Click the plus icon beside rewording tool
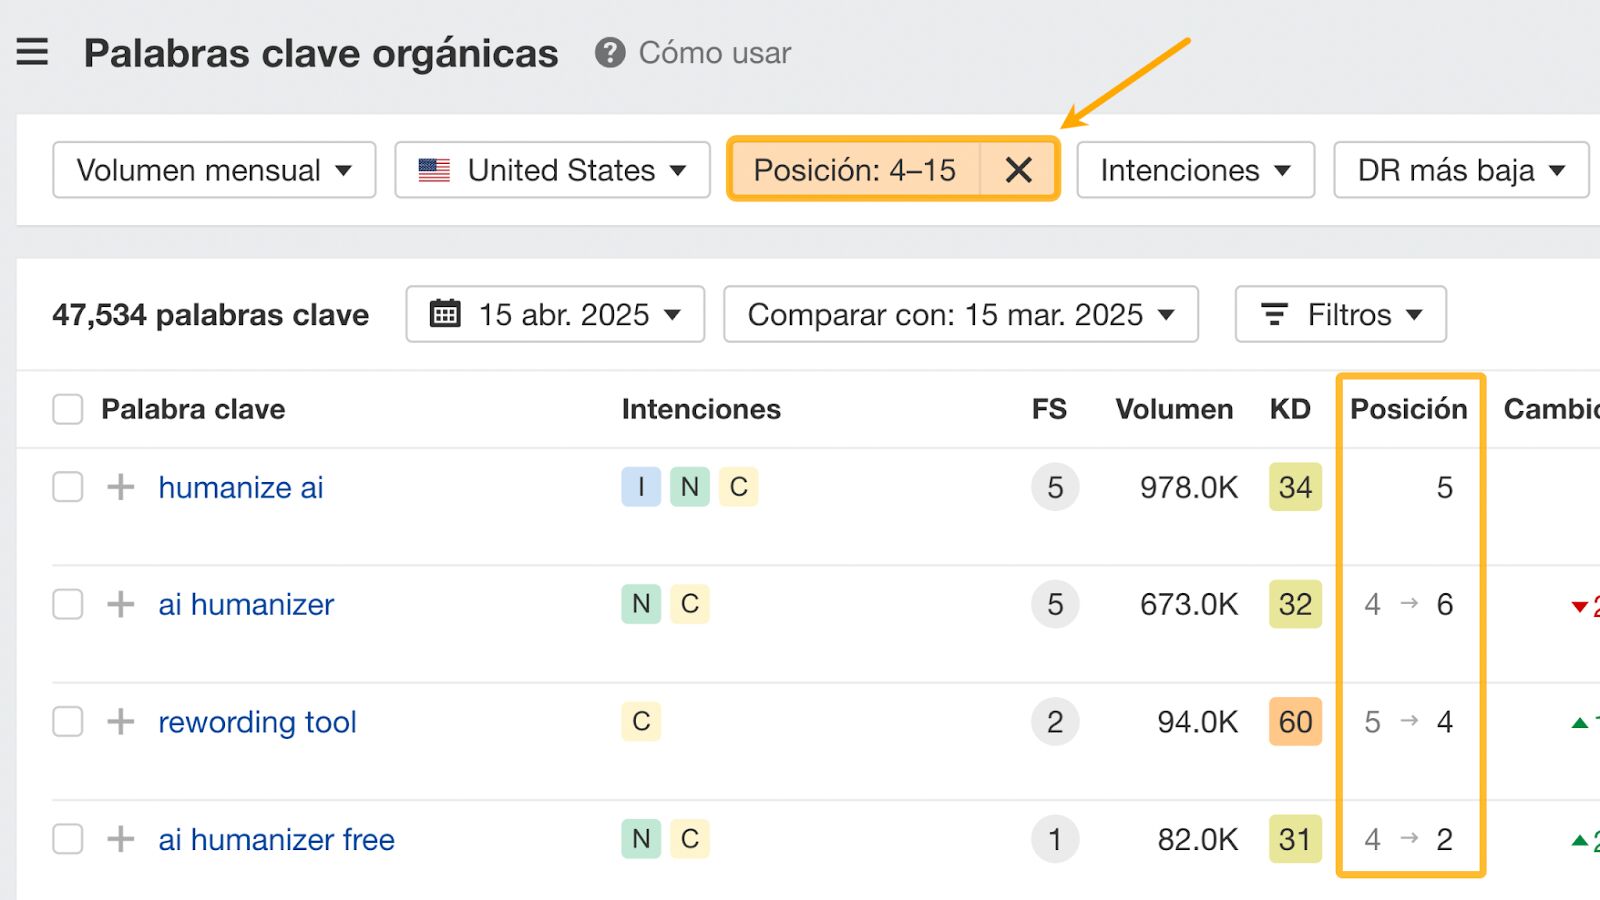Viewport: 1600px width, 900px height. click(x=120, y=721)
